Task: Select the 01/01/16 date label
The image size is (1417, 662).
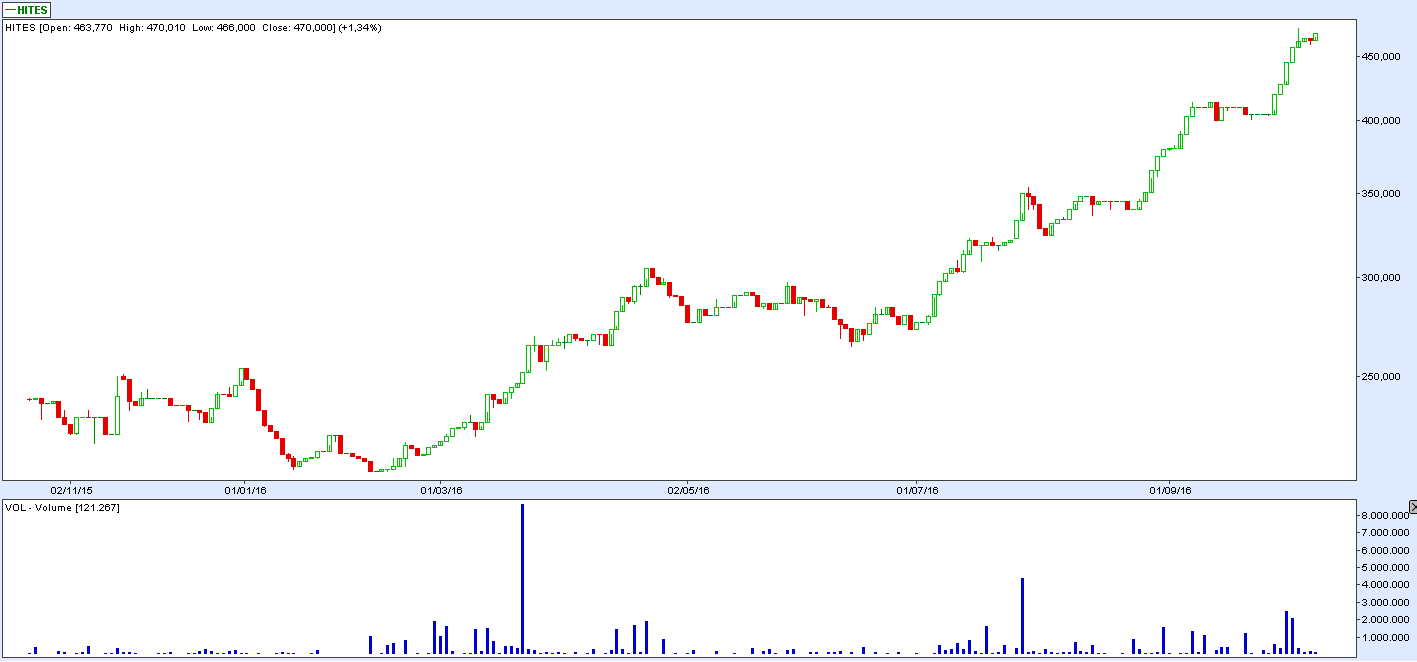Action: click(244, 490)
